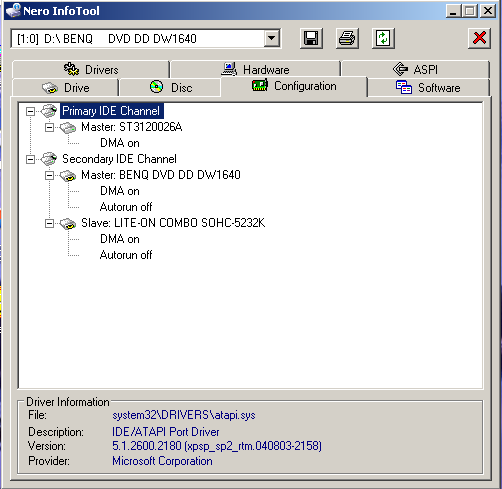
Task: Switch to the Disc tab
Action: click(x=170, y=88)
